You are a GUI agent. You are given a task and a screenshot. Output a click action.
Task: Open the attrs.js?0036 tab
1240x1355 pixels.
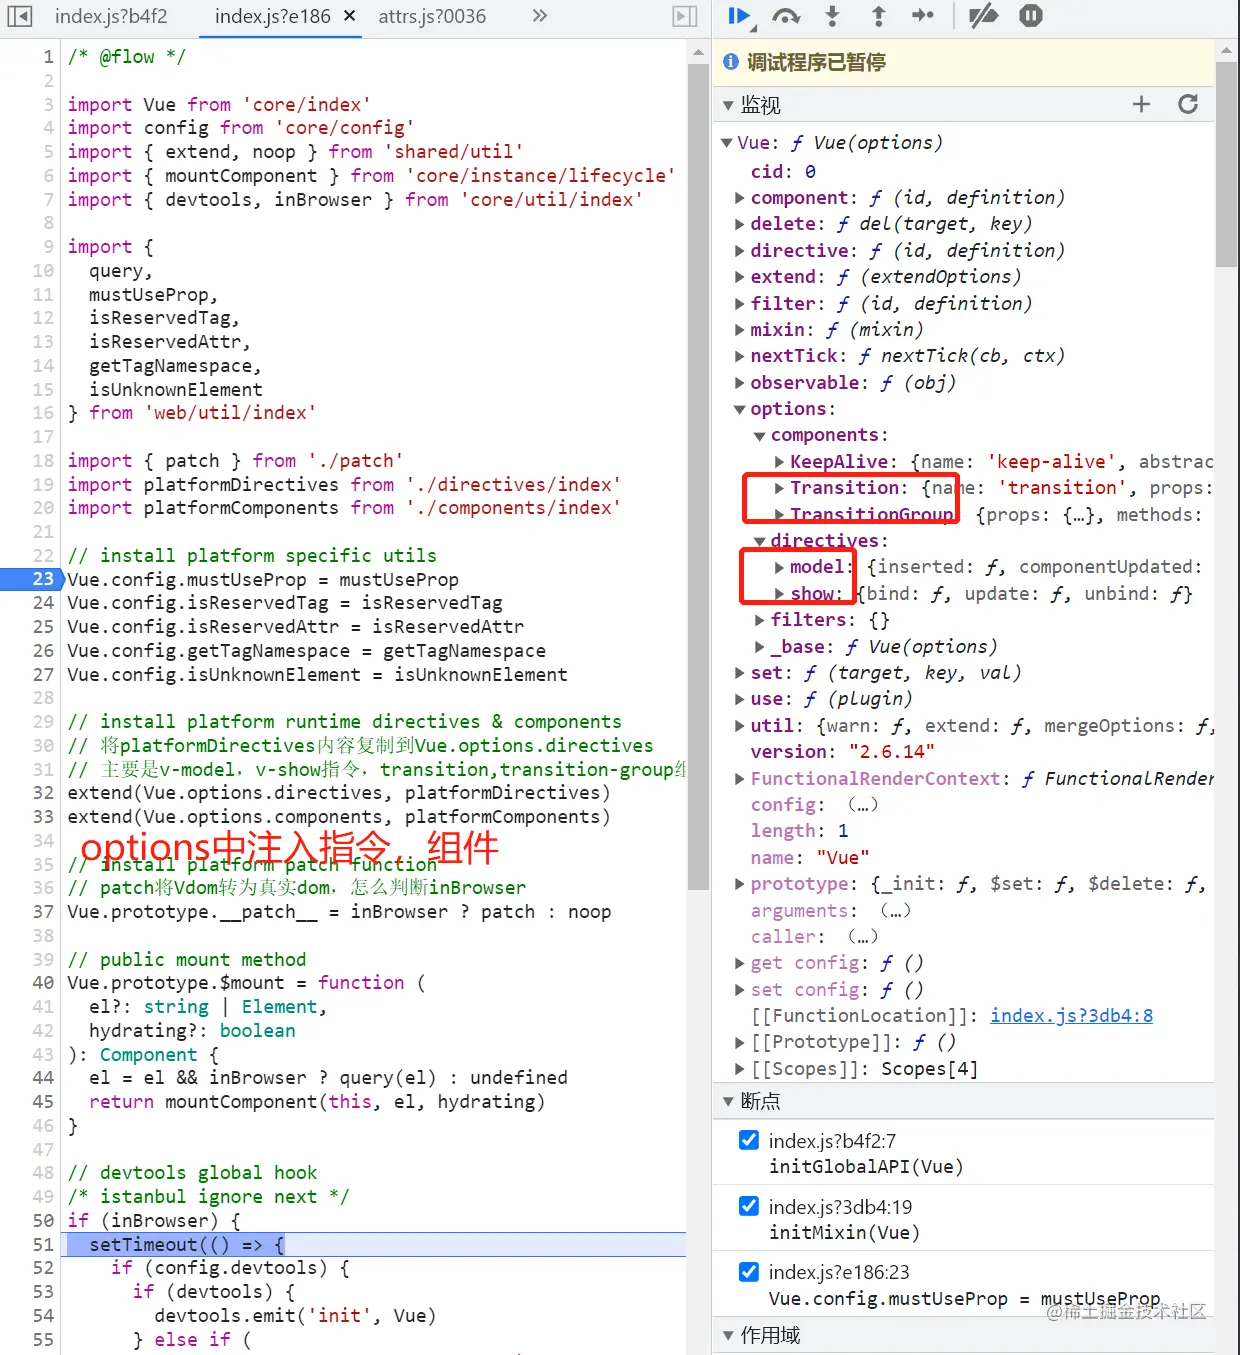pos(432,16)
